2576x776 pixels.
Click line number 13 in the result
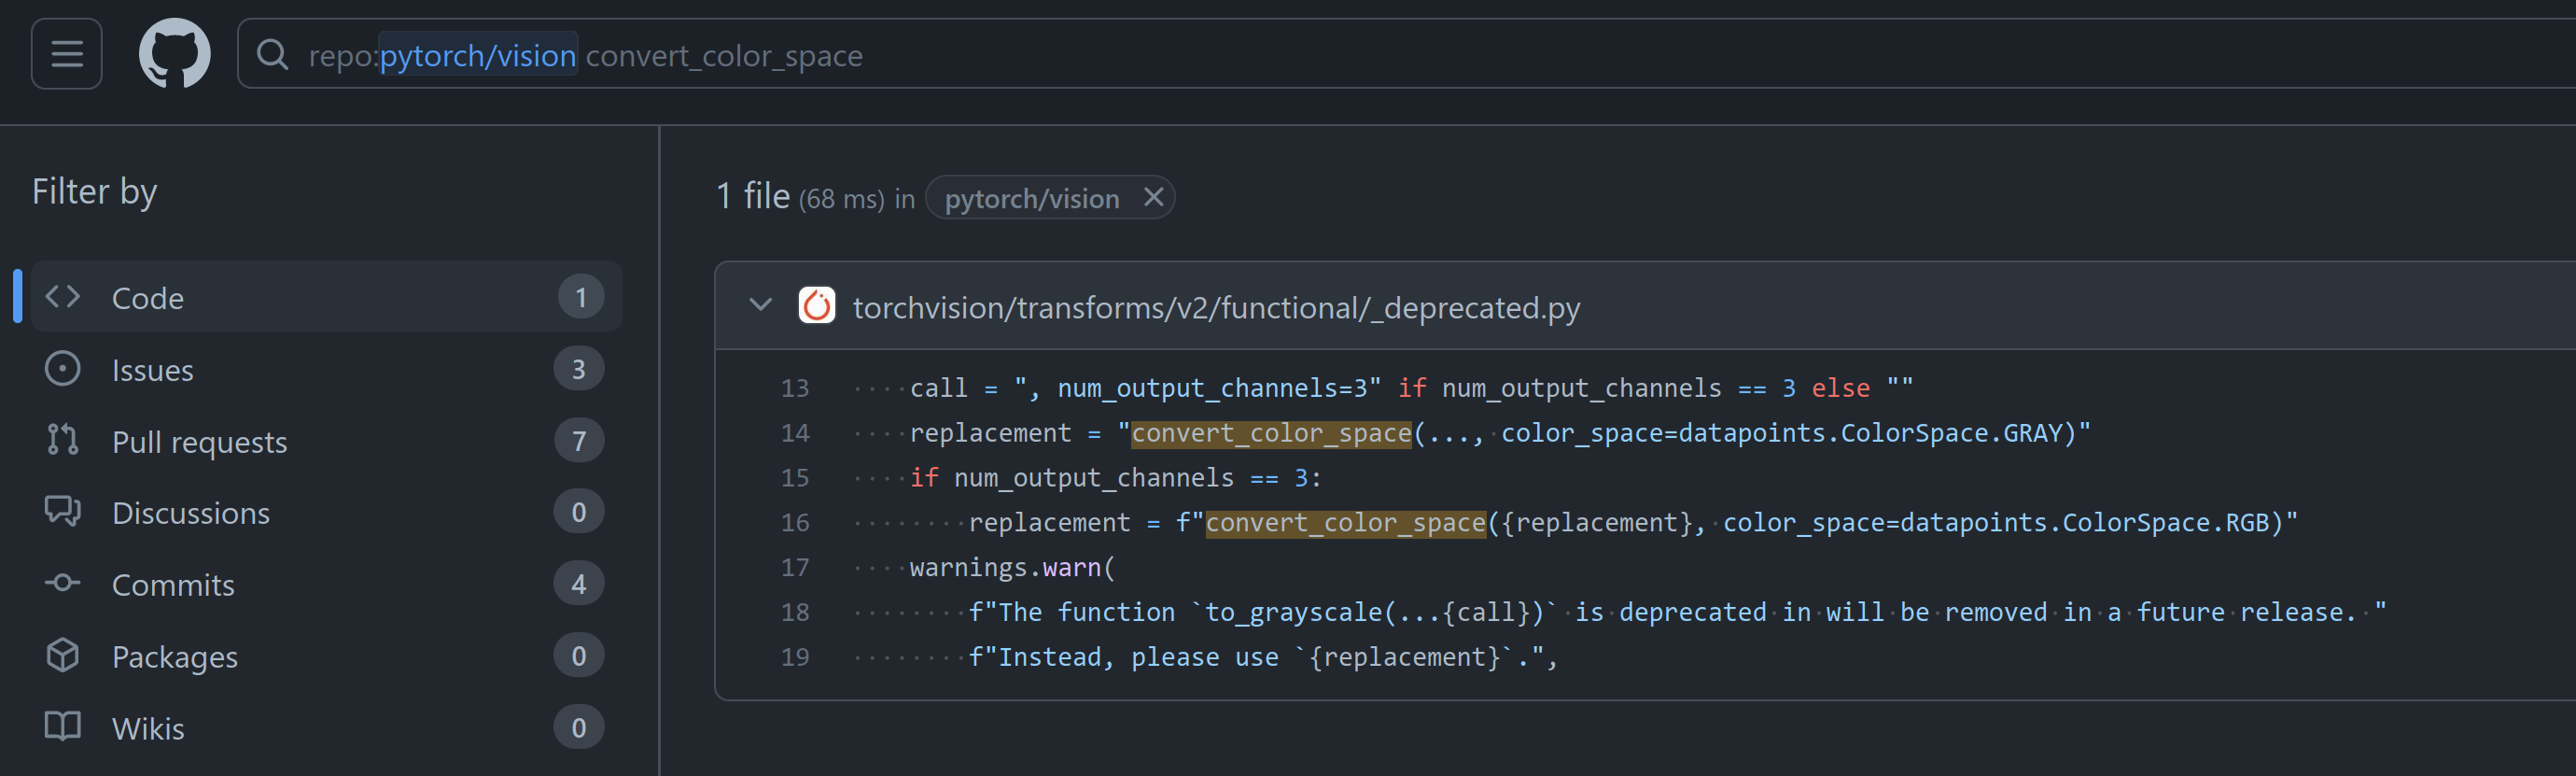pyautogui.click(x=795, y=388)
